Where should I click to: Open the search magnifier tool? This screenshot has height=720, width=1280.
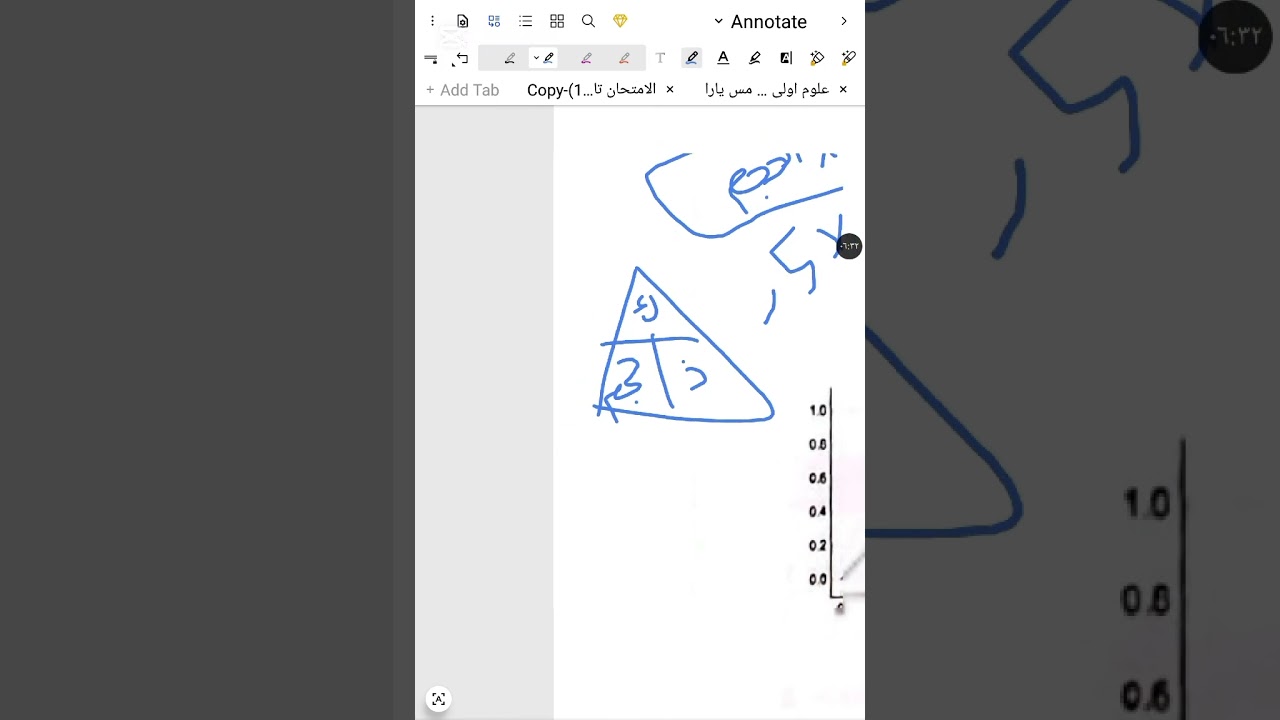coord(588,21)
